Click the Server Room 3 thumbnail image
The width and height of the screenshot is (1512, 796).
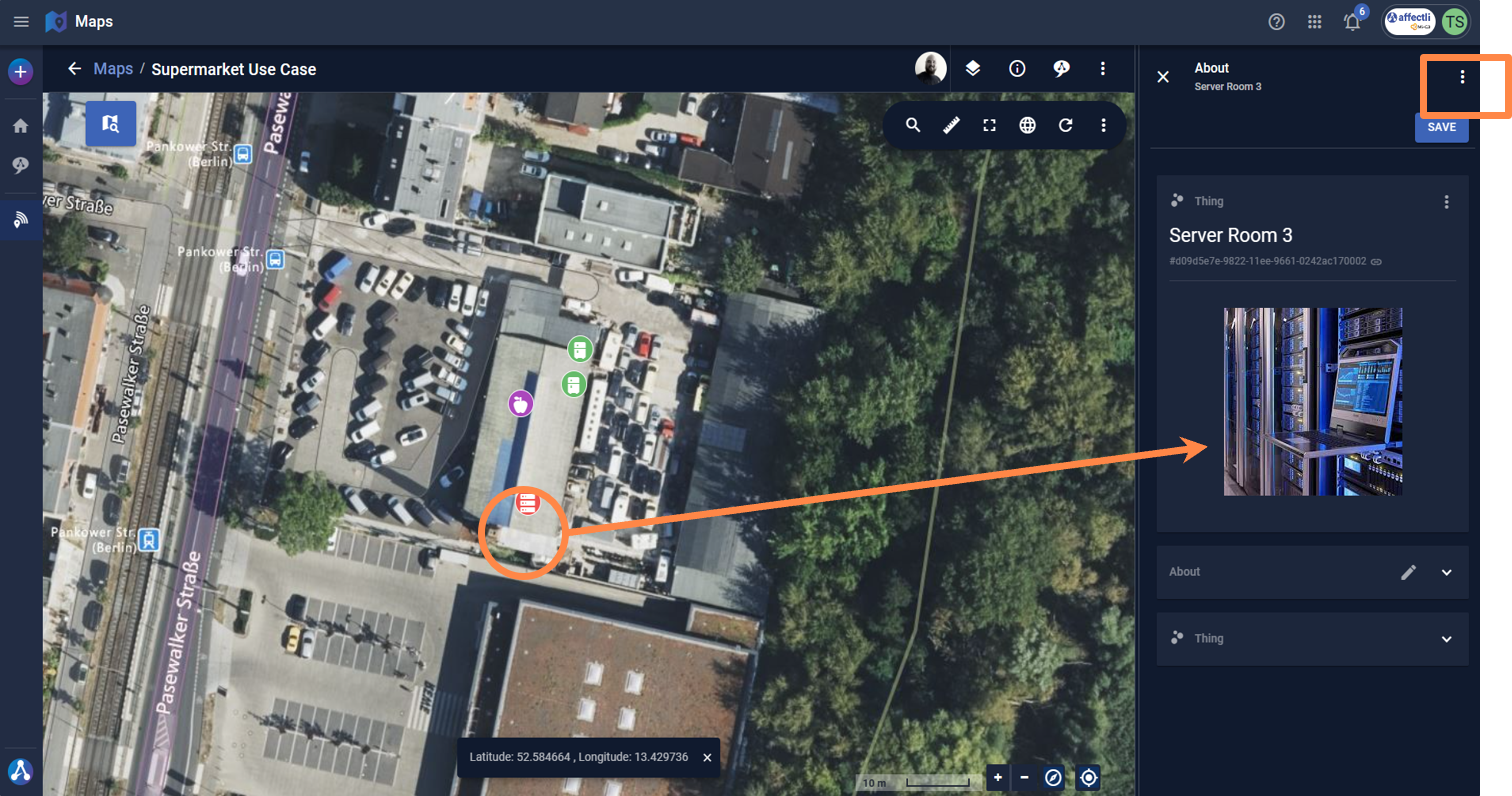coord(1312,401)
